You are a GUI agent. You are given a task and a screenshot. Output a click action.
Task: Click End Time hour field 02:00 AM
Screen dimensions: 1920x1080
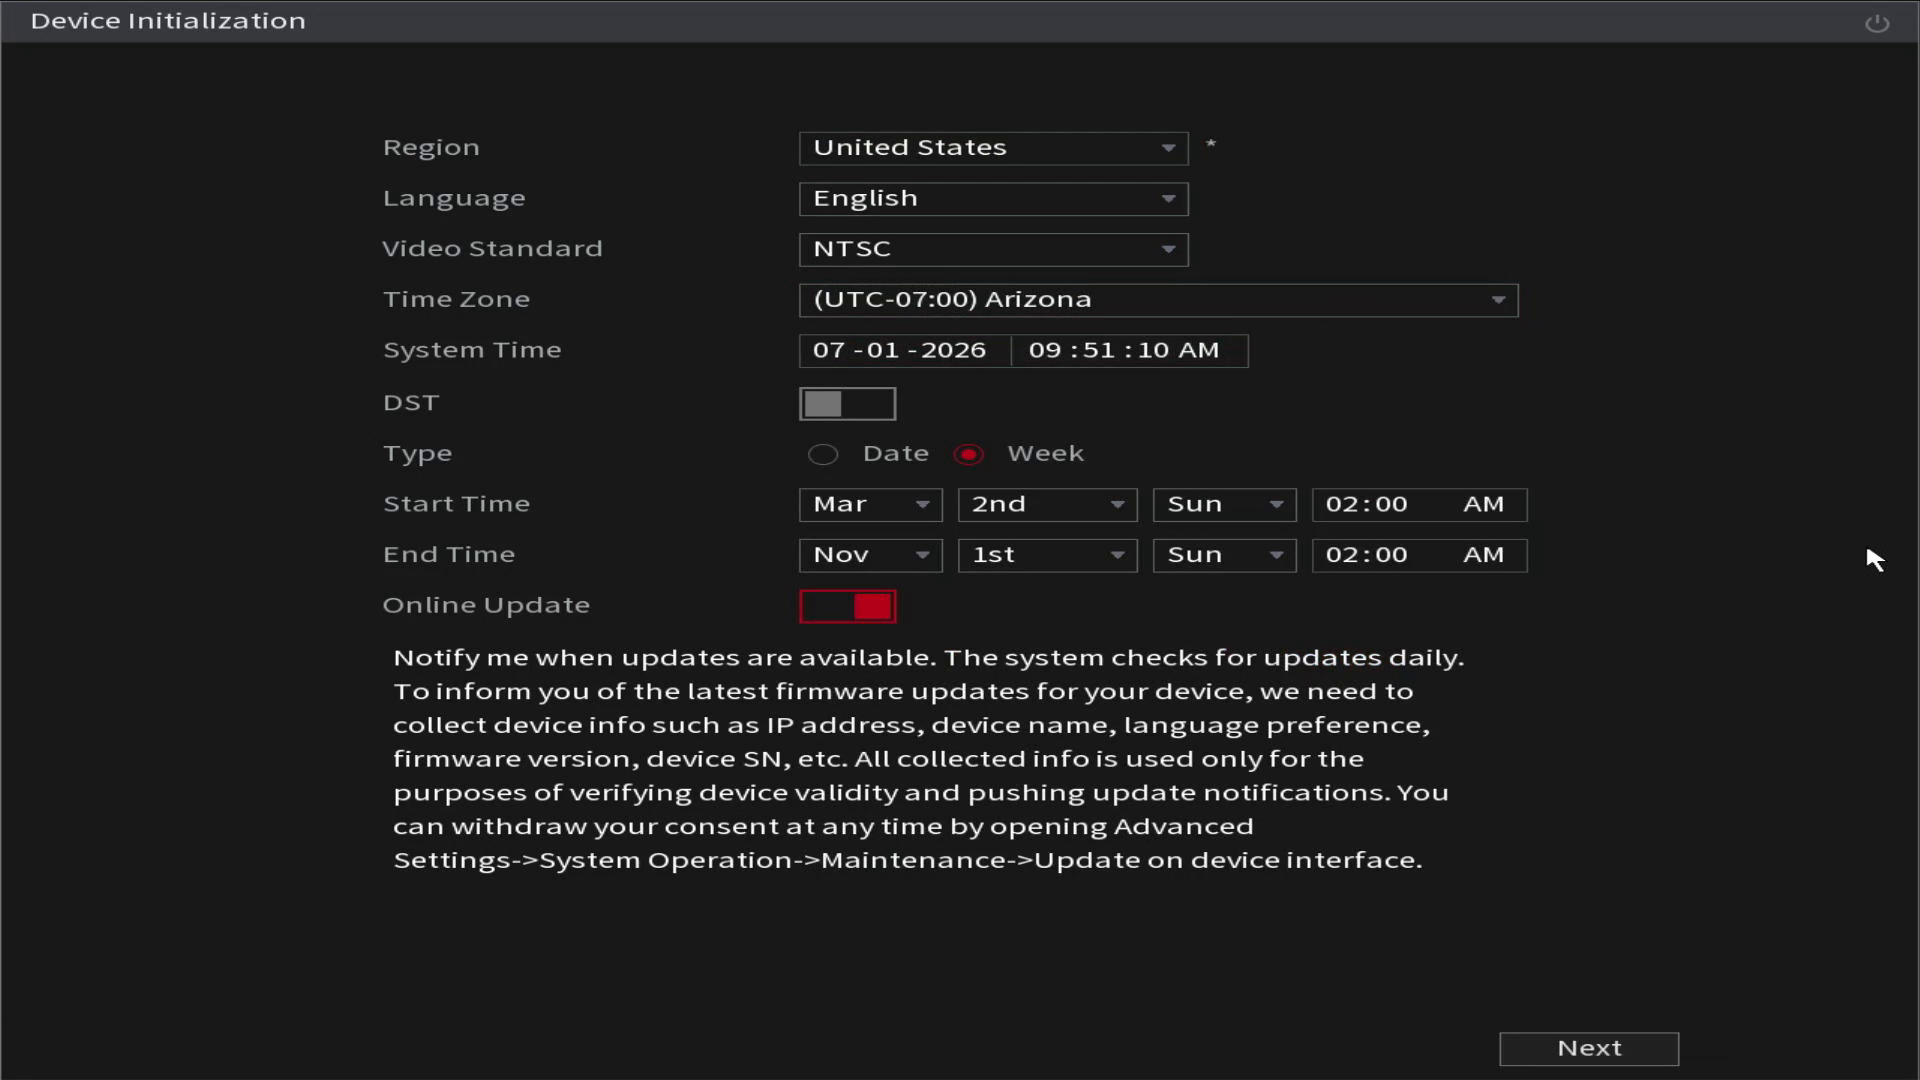pos(1419,555)
